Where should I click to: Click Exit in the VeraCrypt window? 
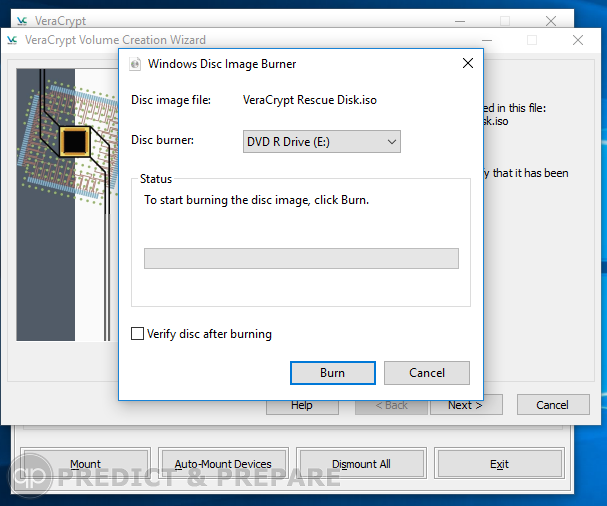click(x=499, y=463)
